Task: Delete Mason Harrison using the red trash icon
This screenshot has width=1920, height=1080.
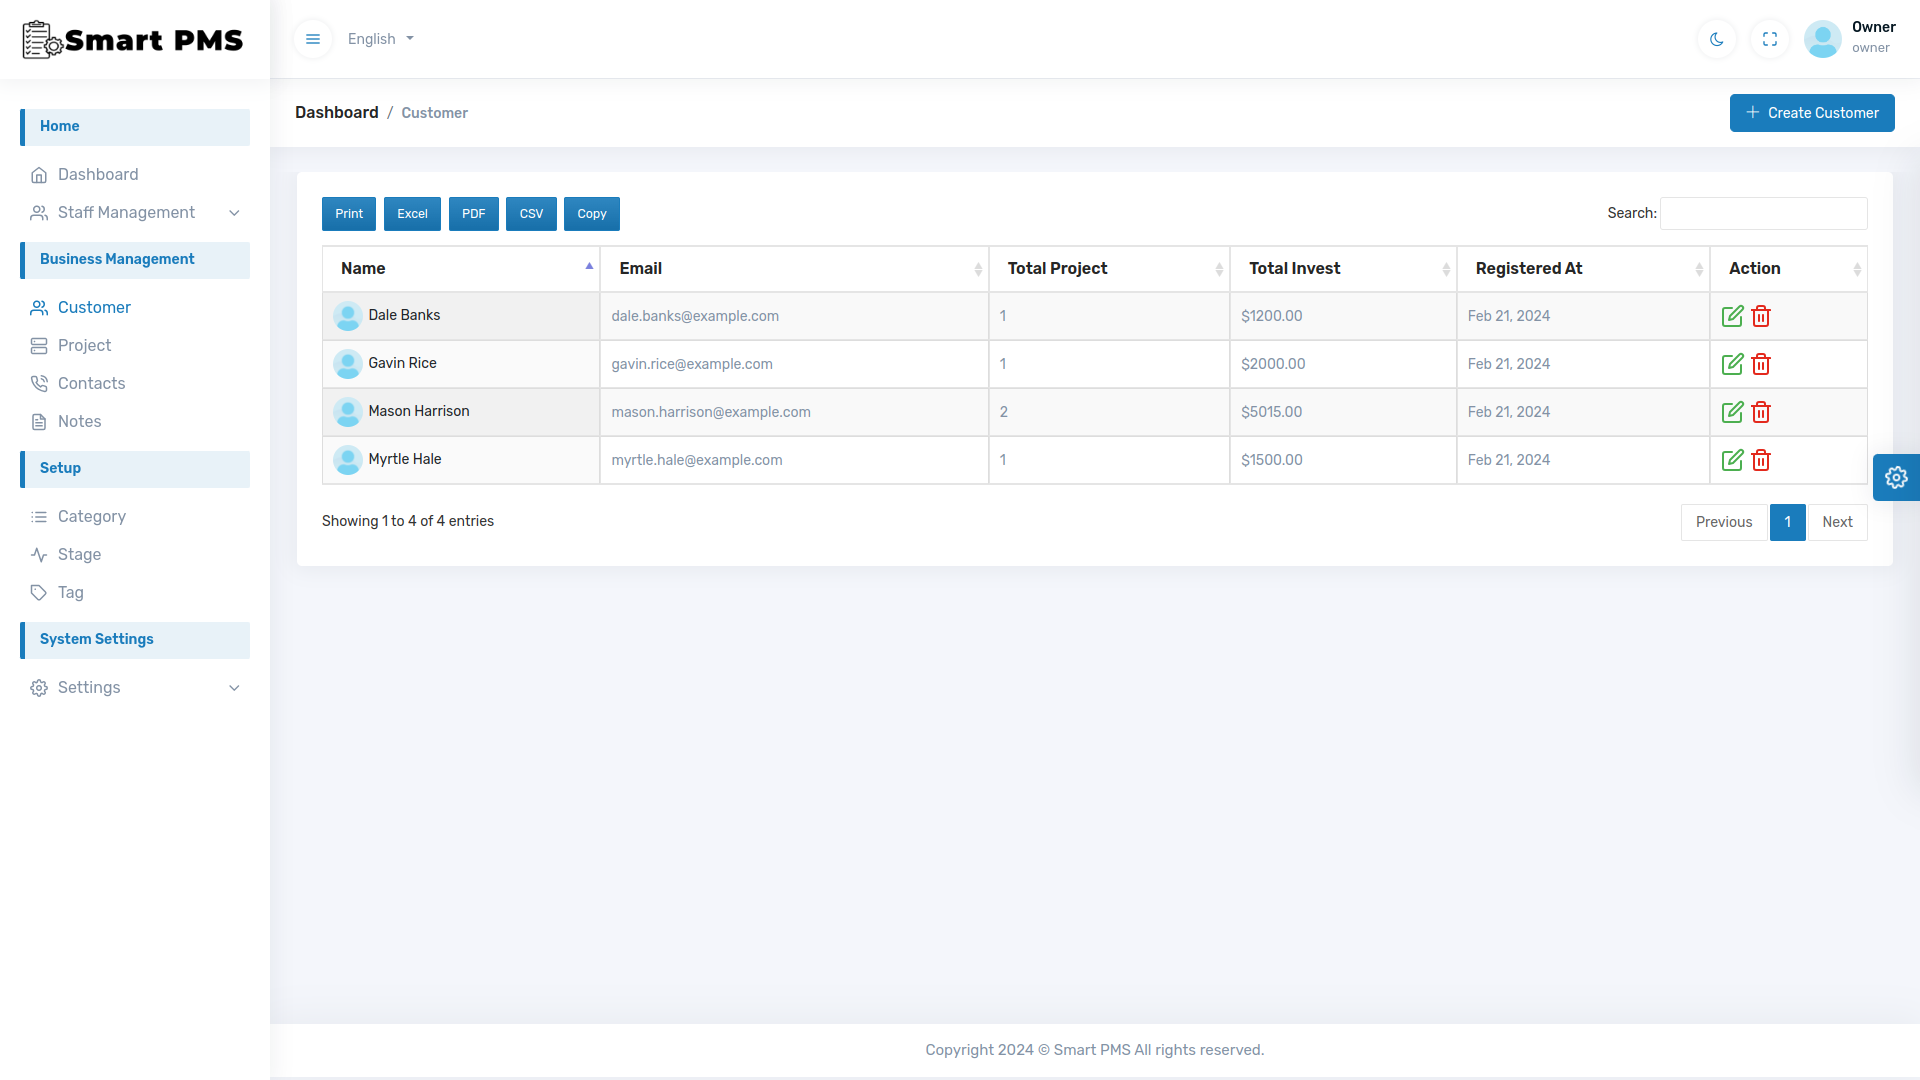Action: (x=1761, y=411)
